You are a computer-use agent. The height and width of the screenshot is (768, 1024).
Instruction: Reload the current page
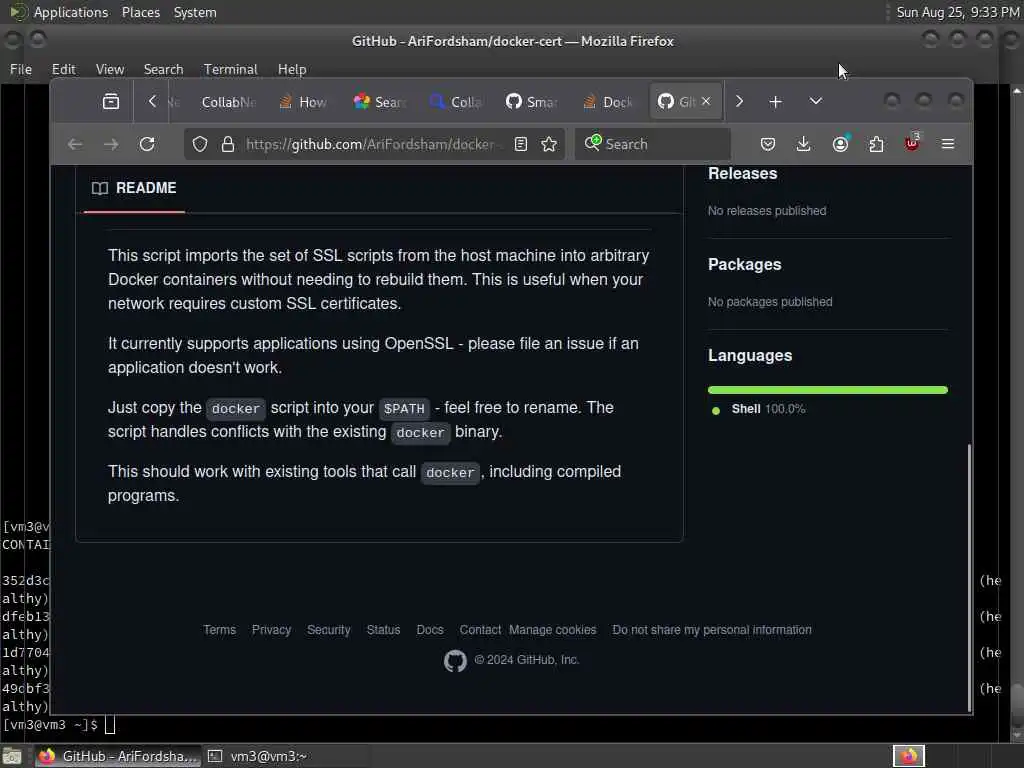coord(147,144)
